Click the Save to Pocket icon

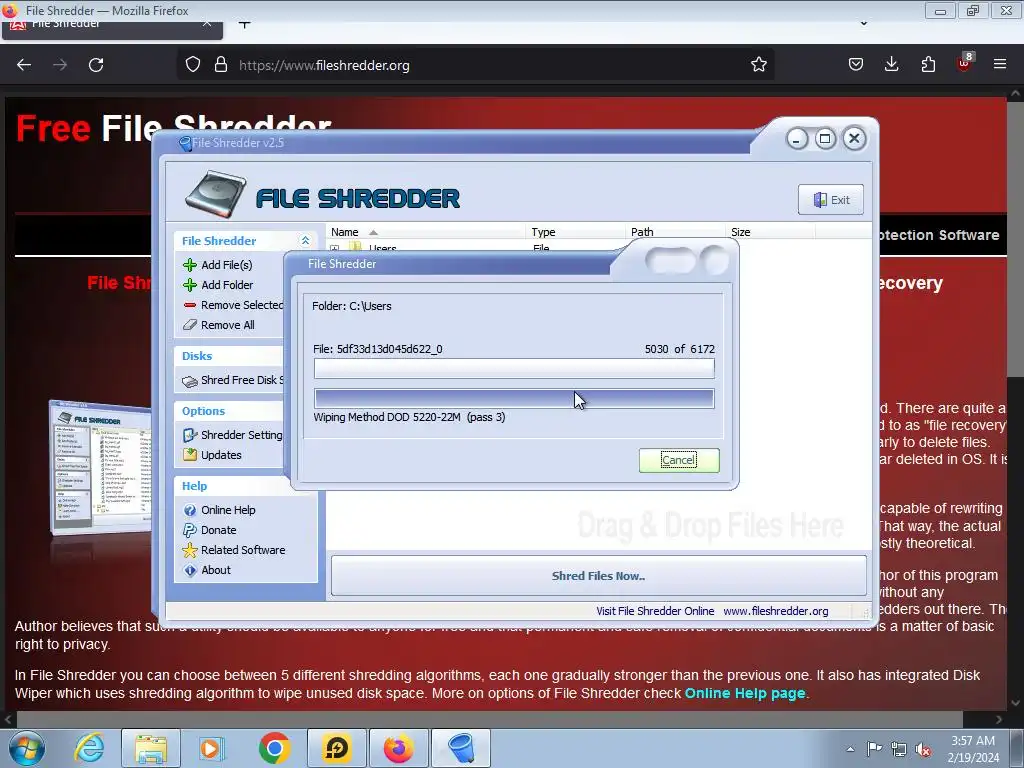(x=856, y=64)
